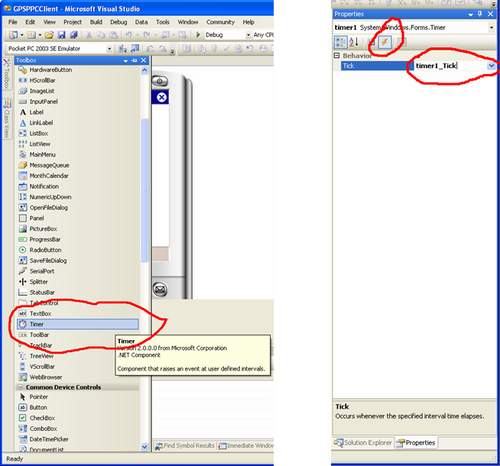Open the Debug menu
The width and height of the screenshot is (500, 466).
click(119, 22)
